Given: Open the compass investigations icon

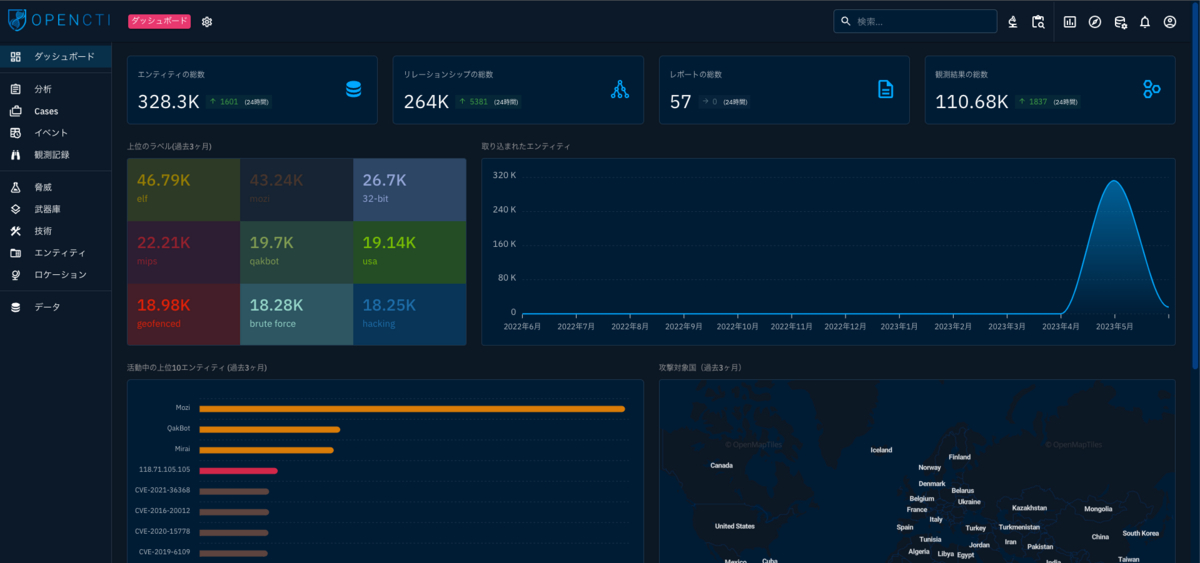Looking at the screenshot, I should [x=1095, y=21].
